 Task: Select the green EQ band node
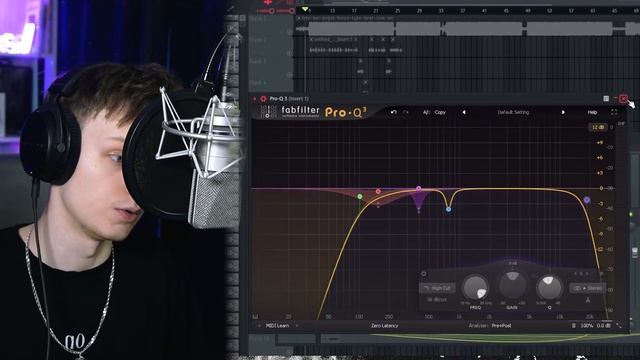(x=360, y=197)
